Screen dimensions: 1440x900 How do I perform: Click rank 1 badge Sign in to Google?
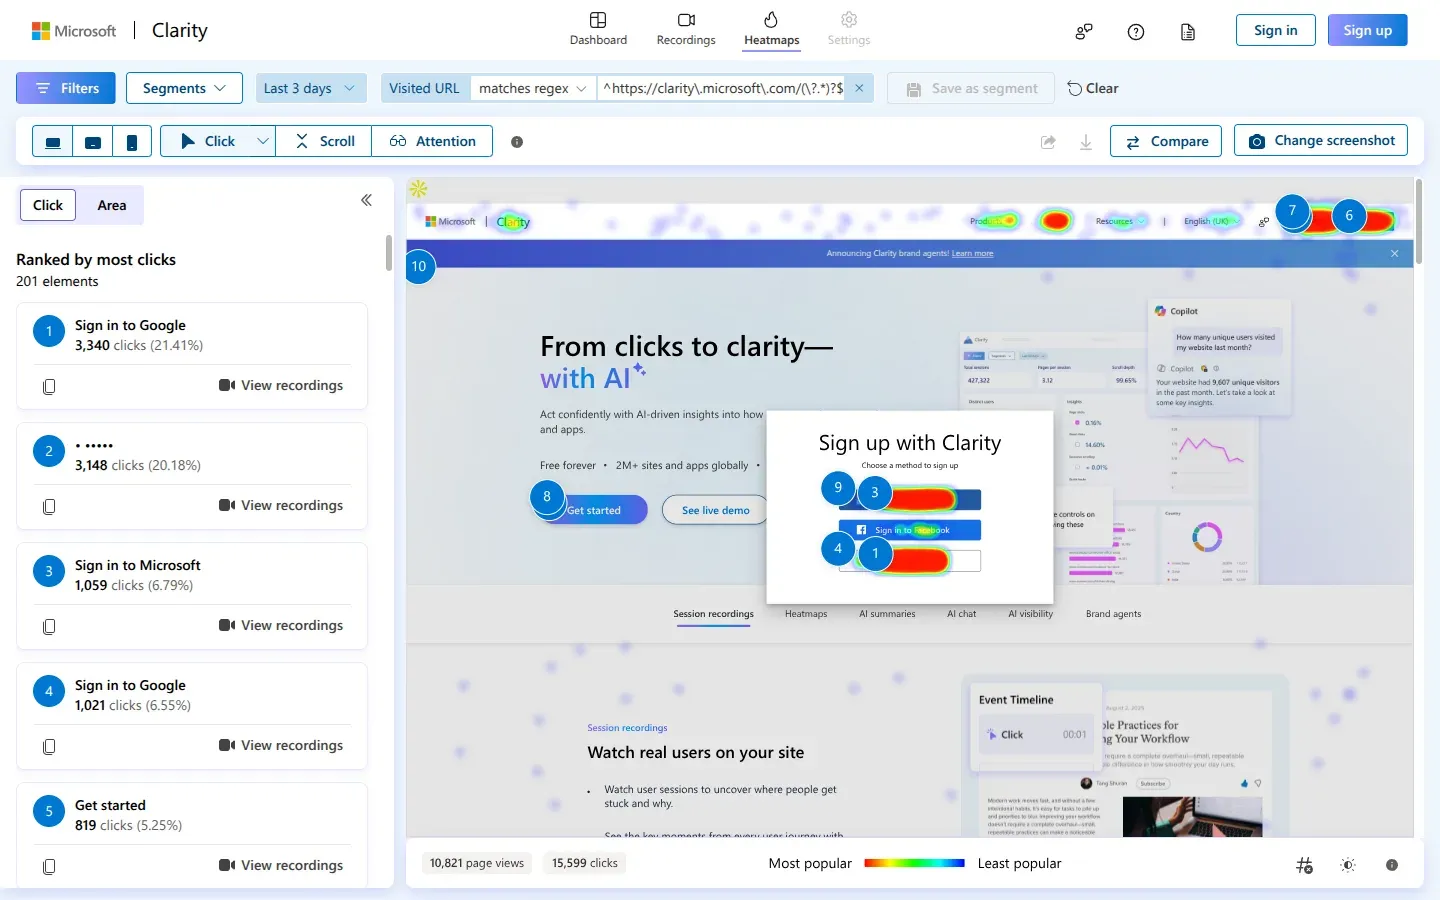click(49, 331)
